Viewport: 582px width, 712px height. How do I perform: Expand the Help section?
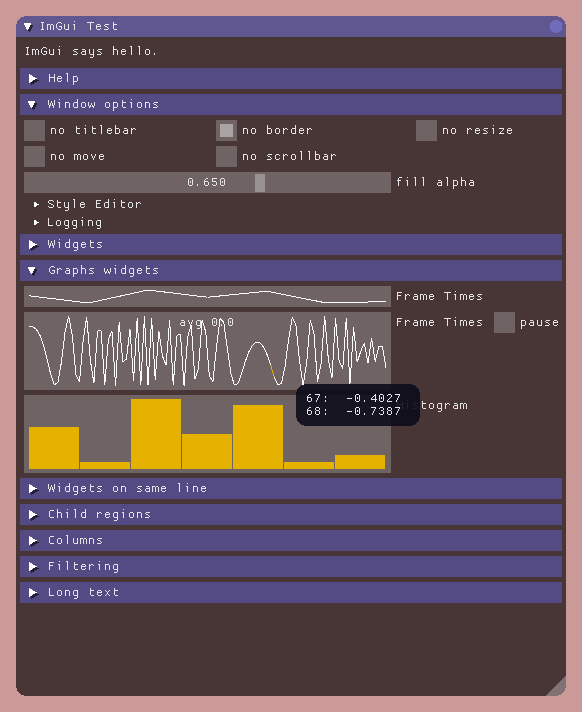click(x=291, y=79)
